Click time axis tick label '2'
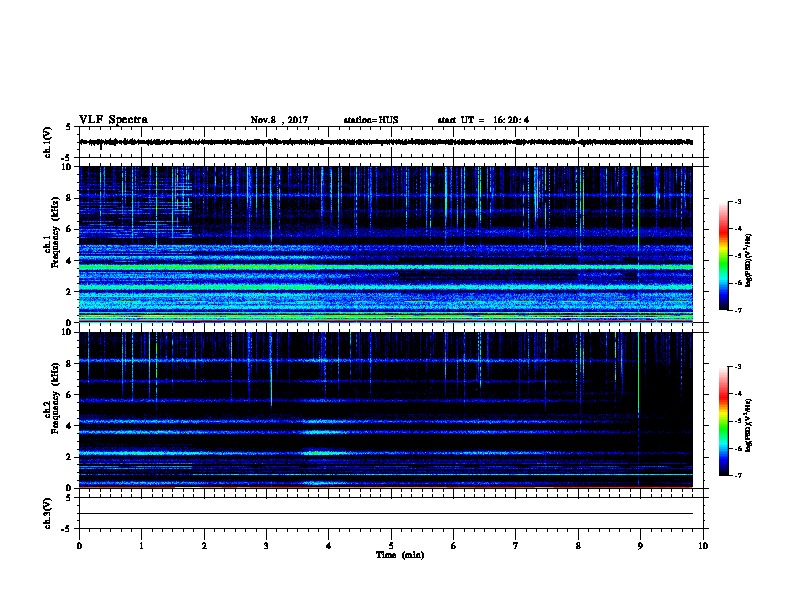The height and width of the screenshot is (612, 792). point(204,545)
